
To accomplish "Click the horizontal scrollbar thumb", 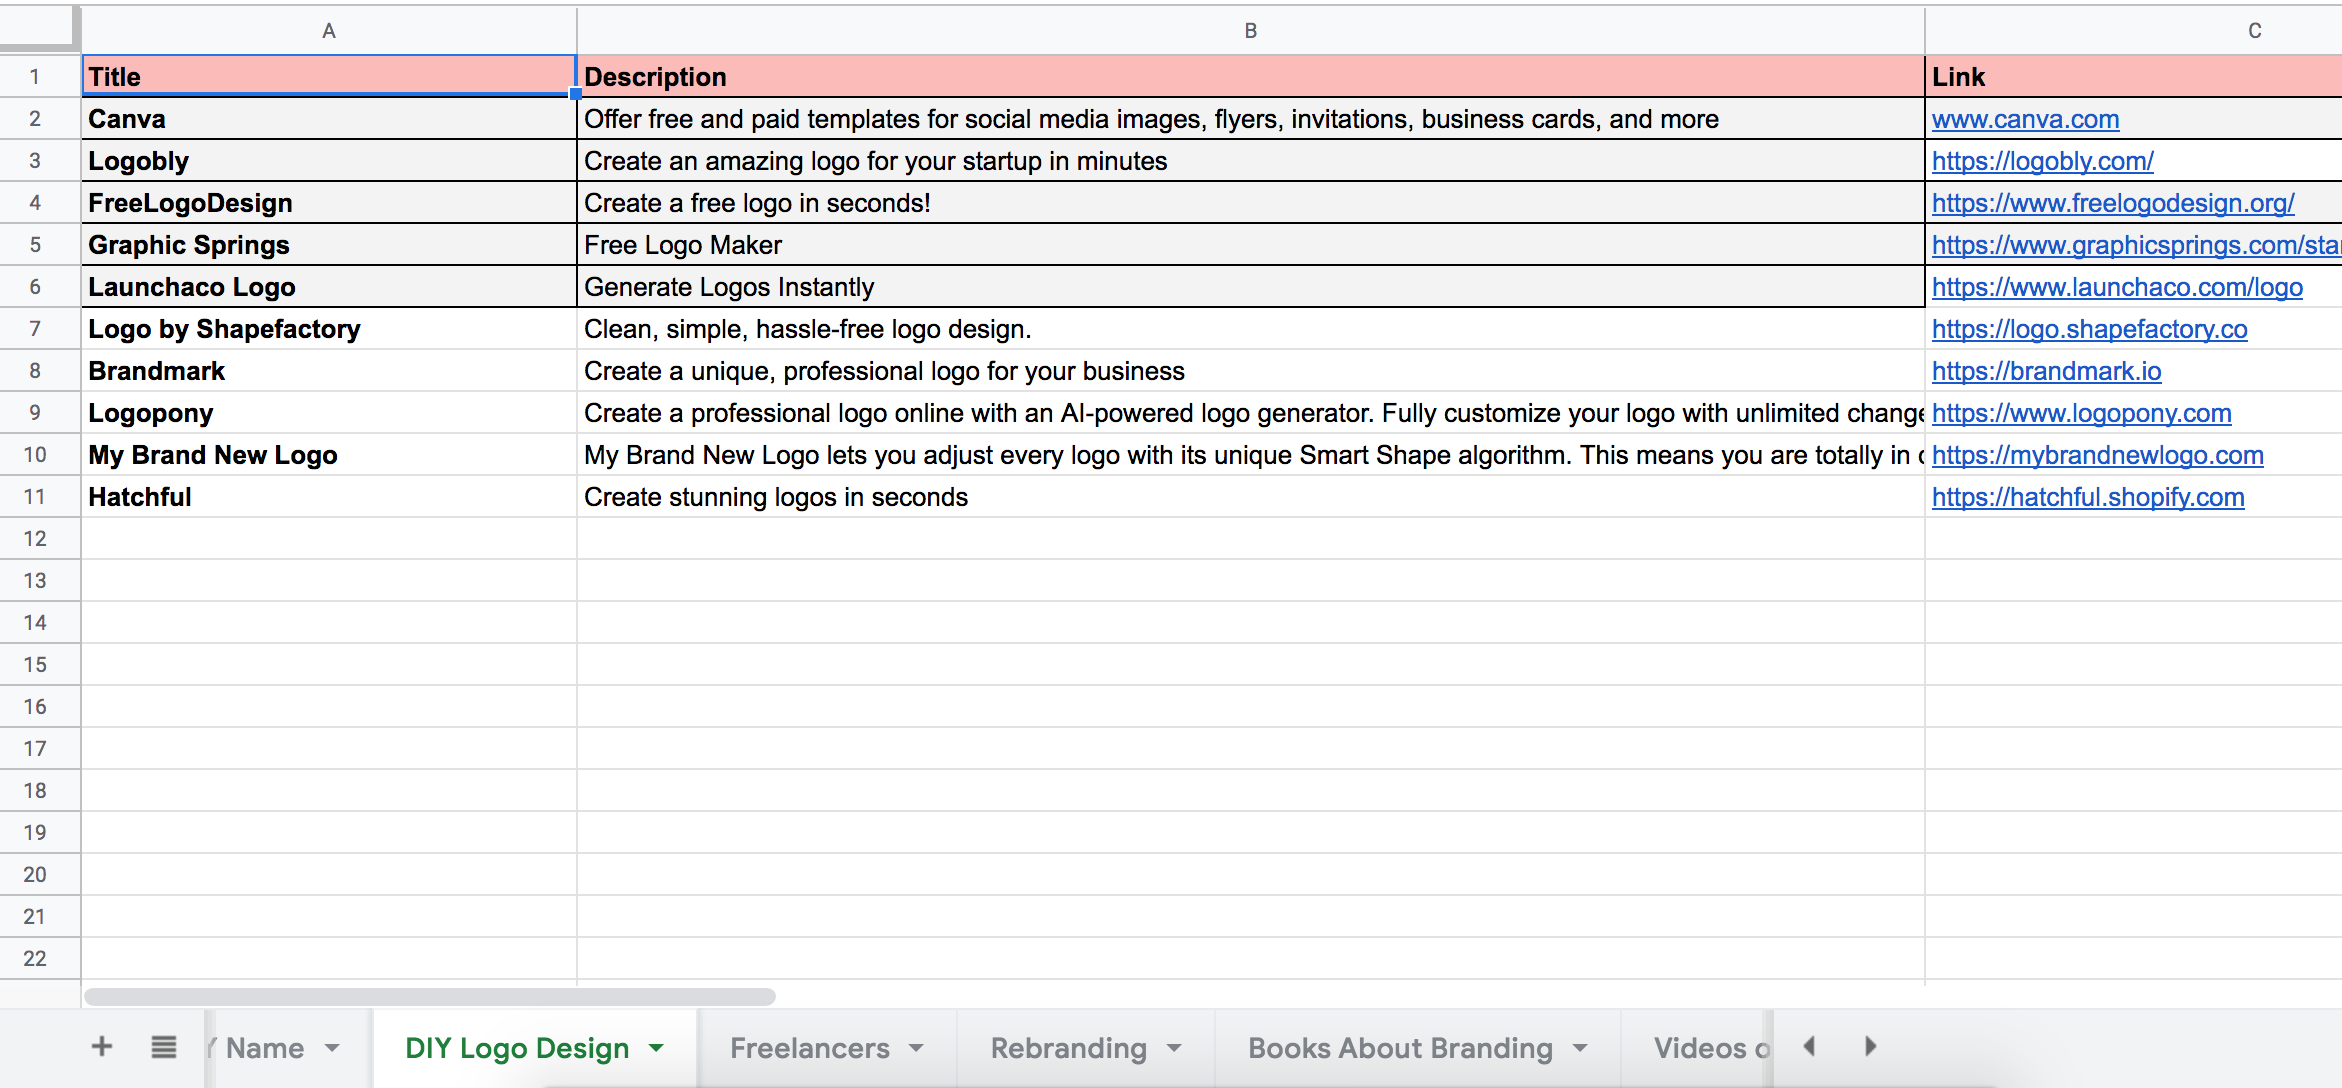I will point(430,997).
